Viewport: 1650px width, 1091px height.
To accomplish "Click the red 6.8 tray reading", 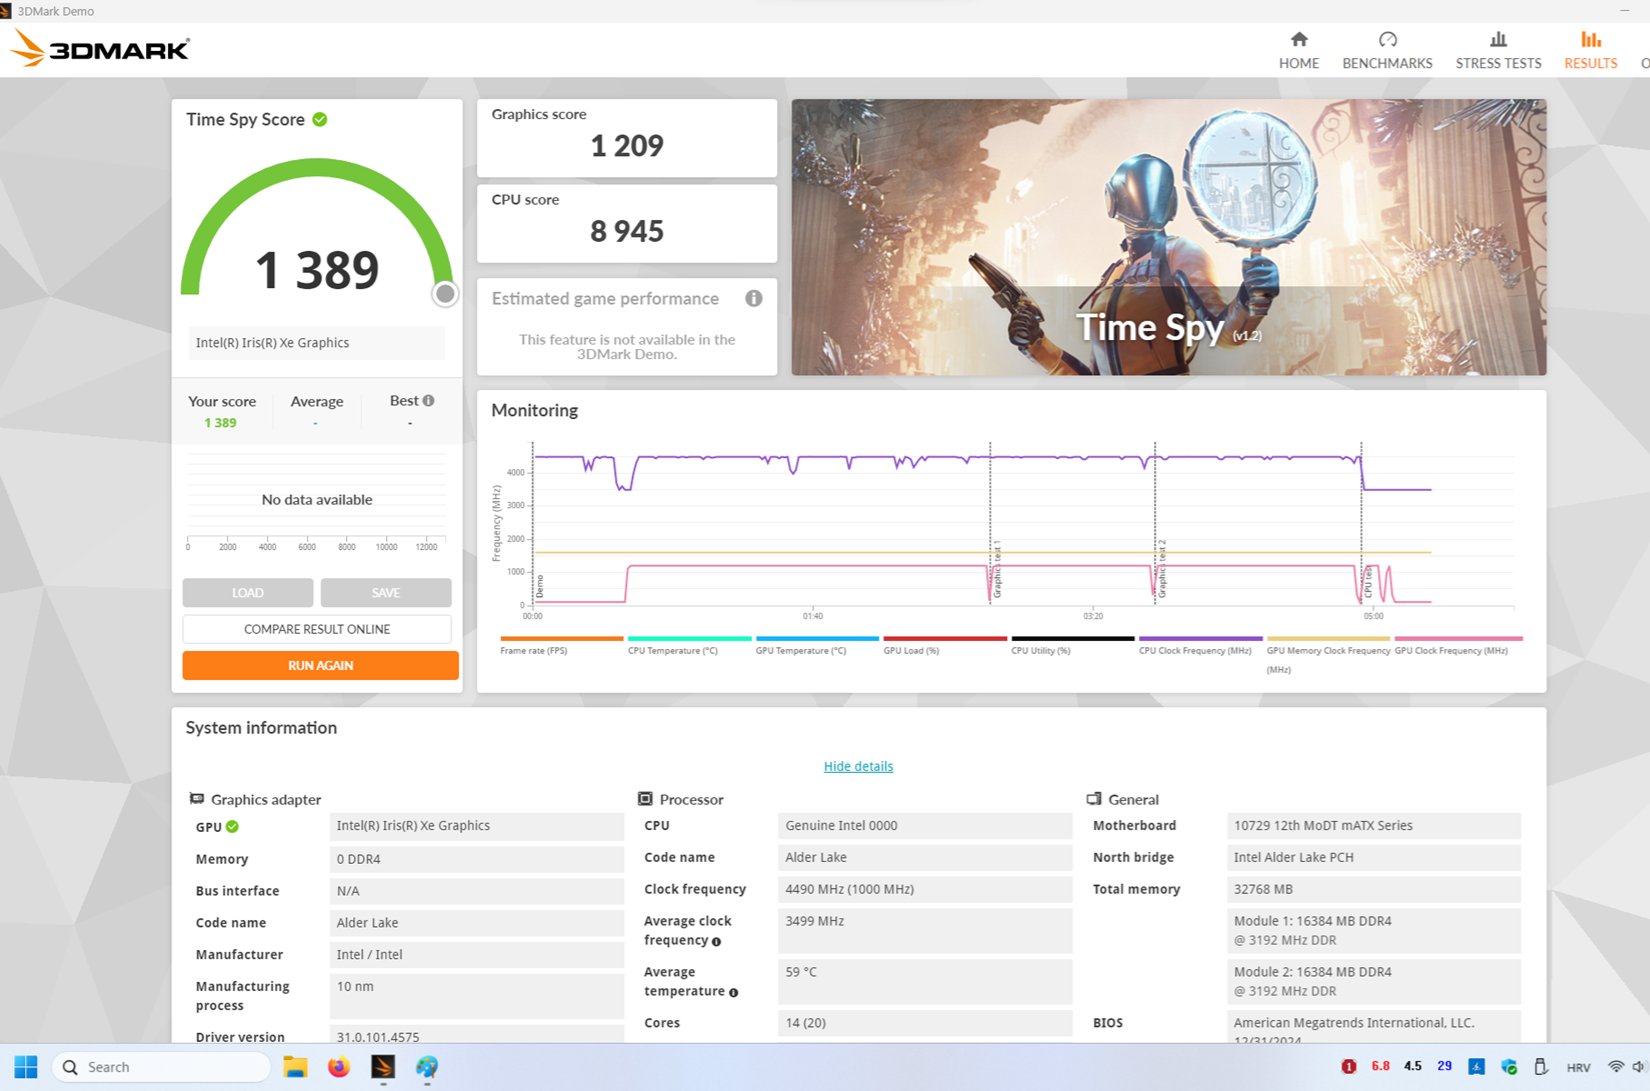I will click(1380, 1067).
